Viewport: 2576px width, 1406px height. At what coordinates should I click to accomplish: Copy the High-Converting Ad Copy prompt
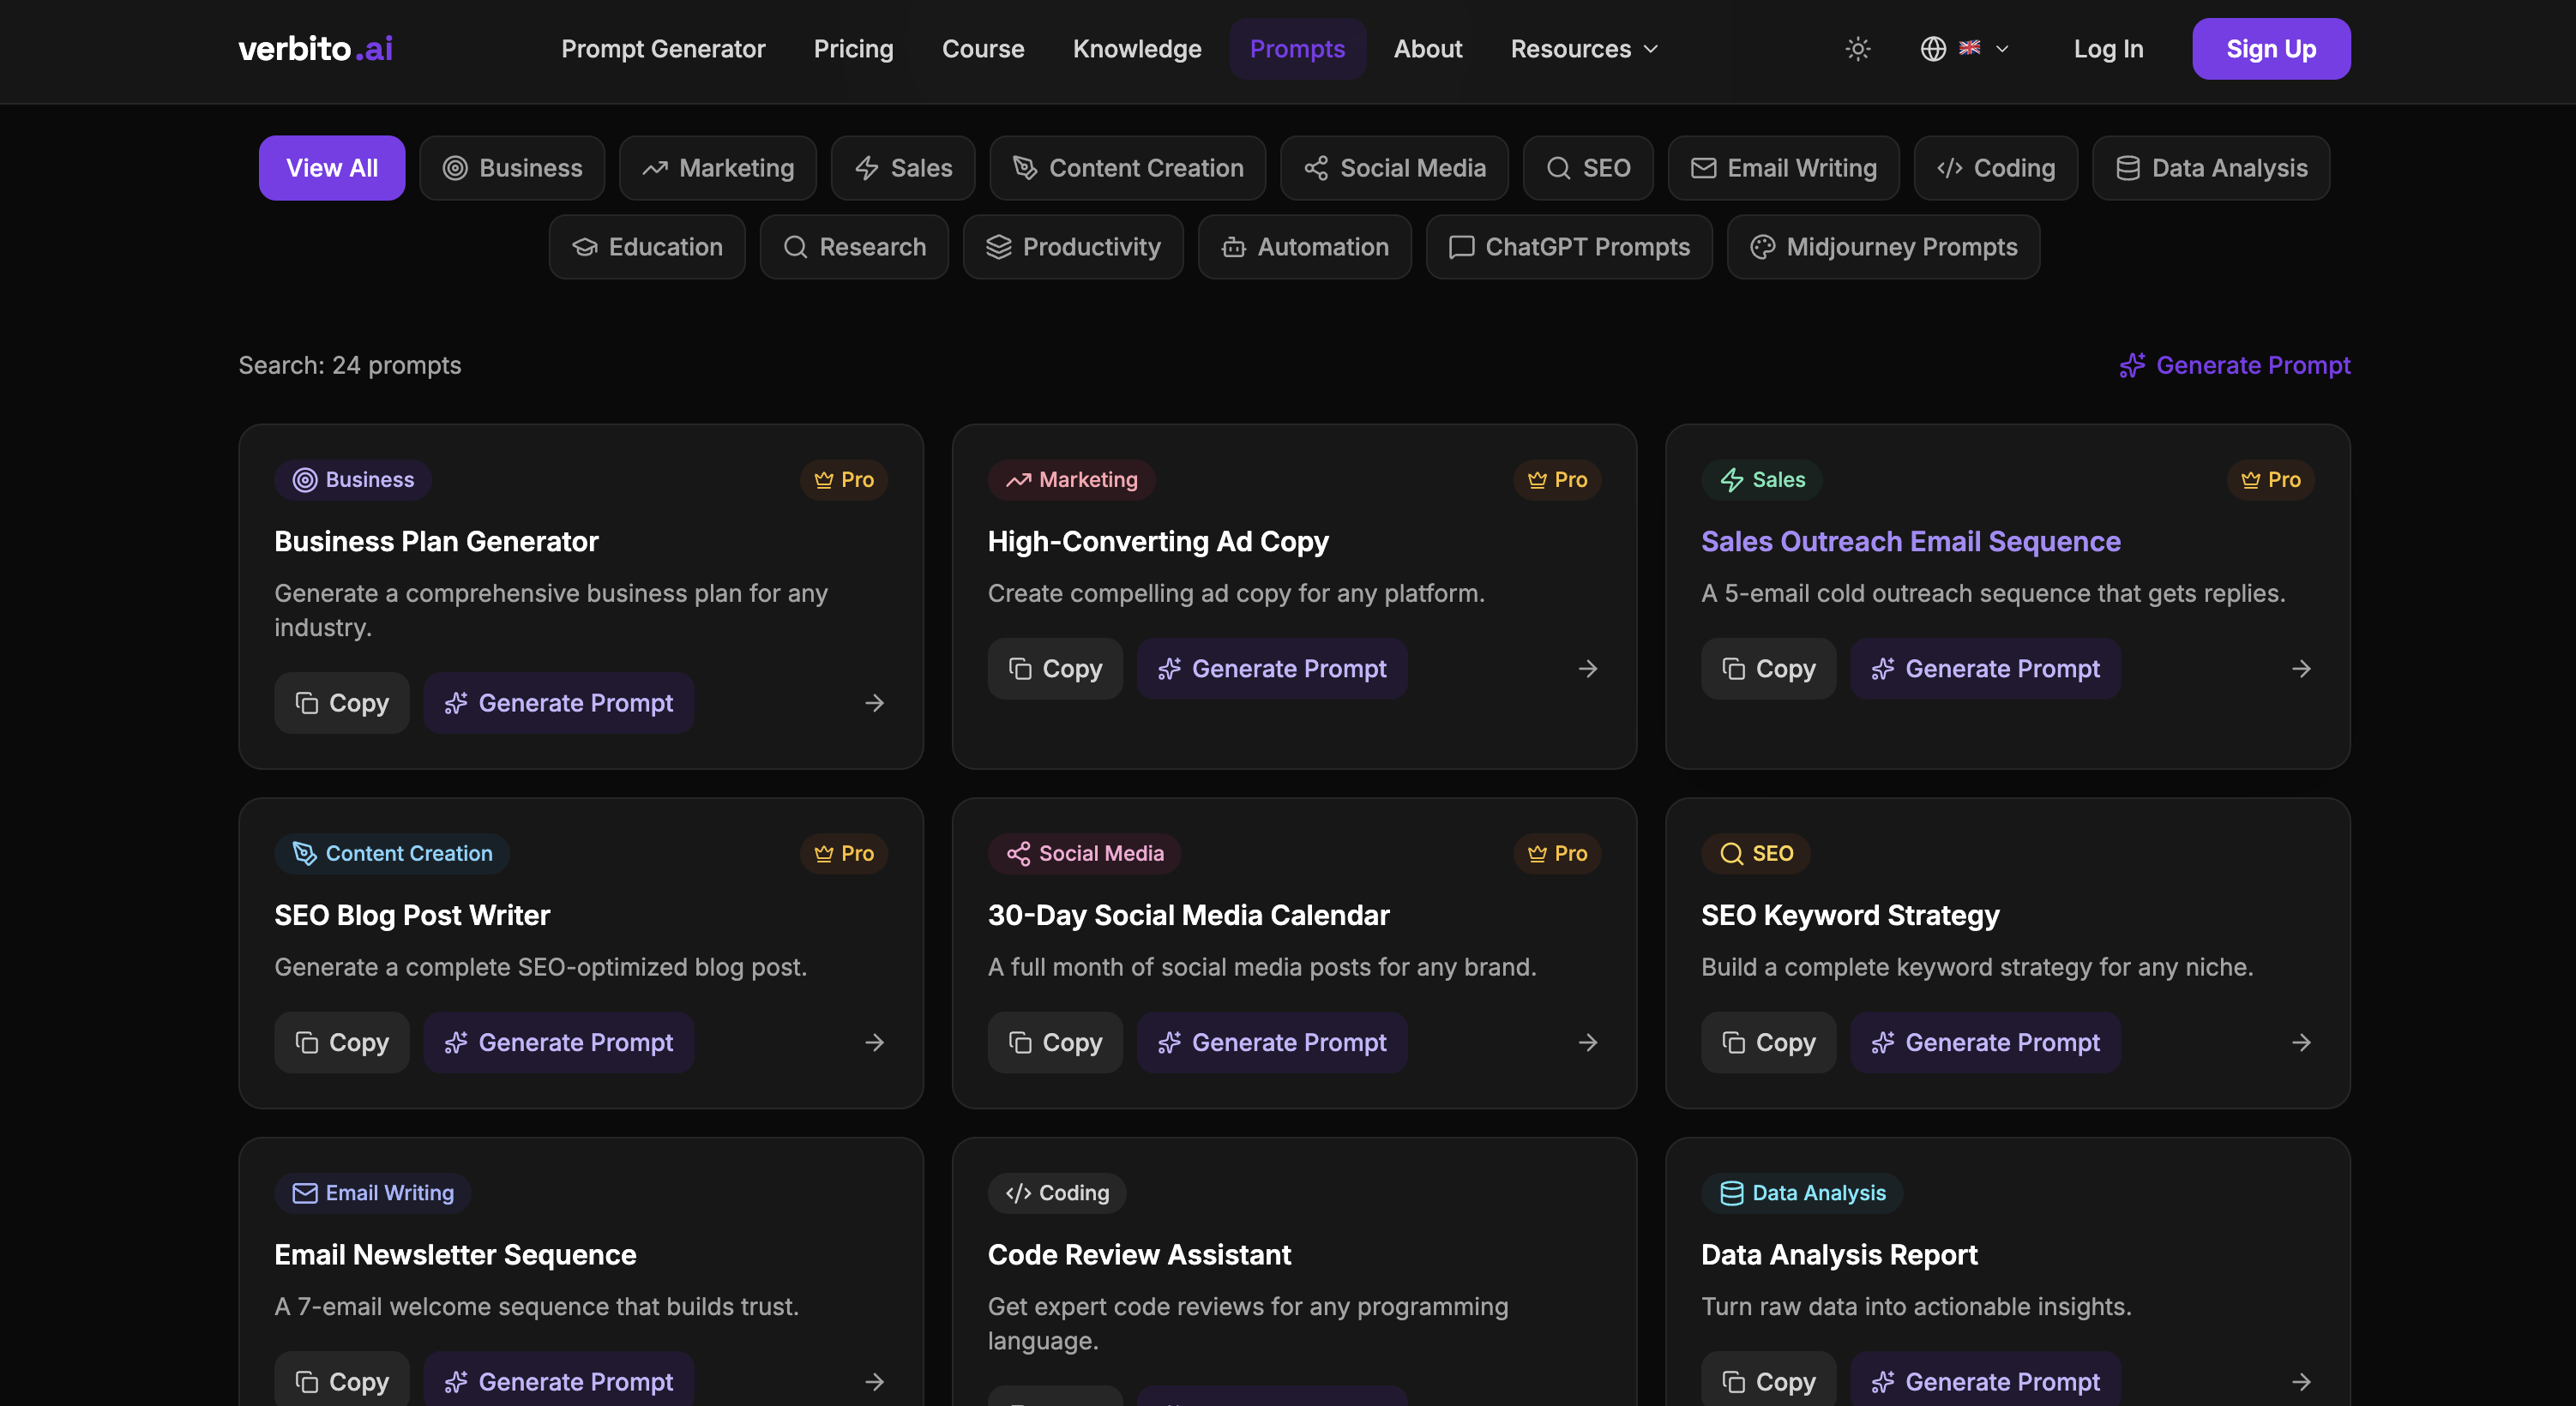click(1055, 669)
